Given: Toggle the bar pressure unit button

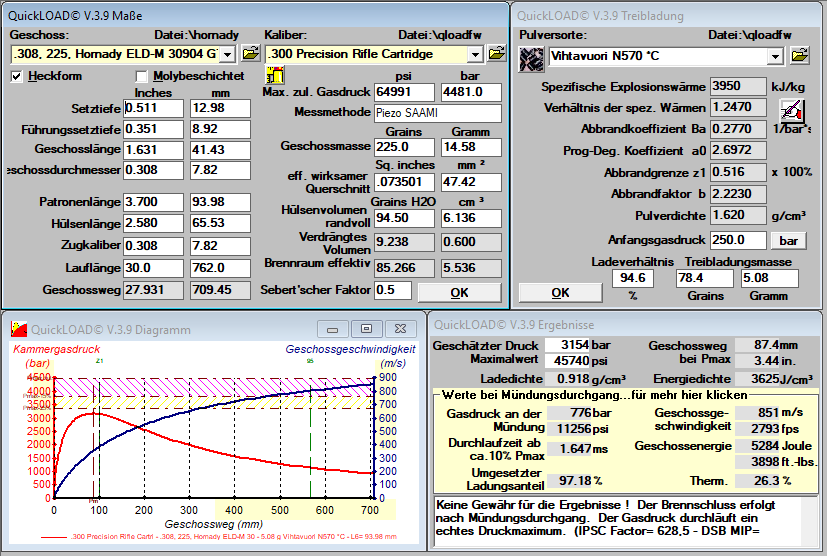Looking at the screenshot, I should point(788,241).
